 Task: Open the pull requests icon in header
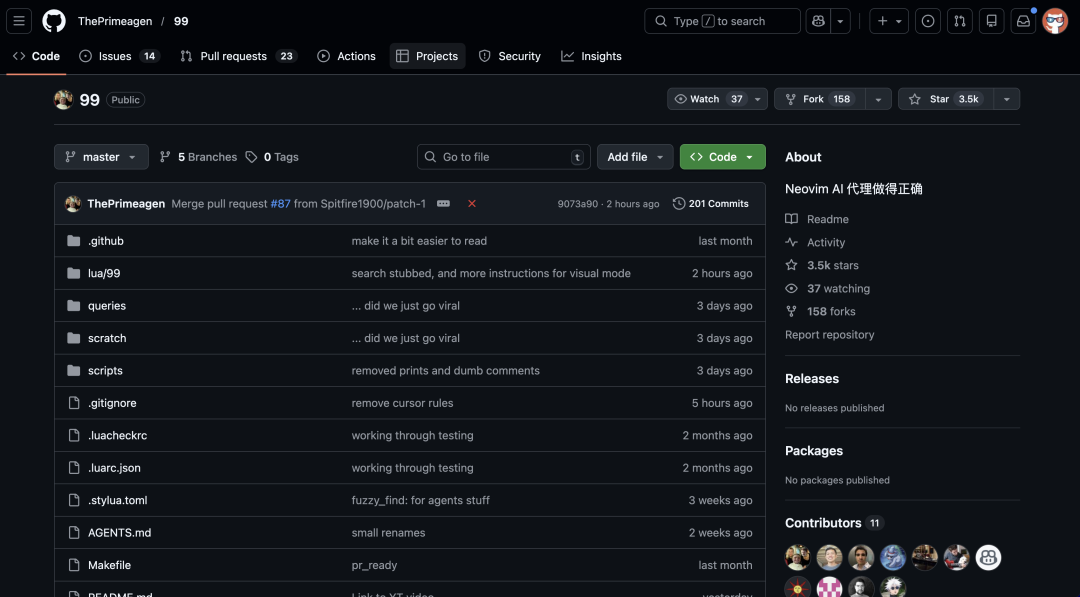(x=959, y=21)
